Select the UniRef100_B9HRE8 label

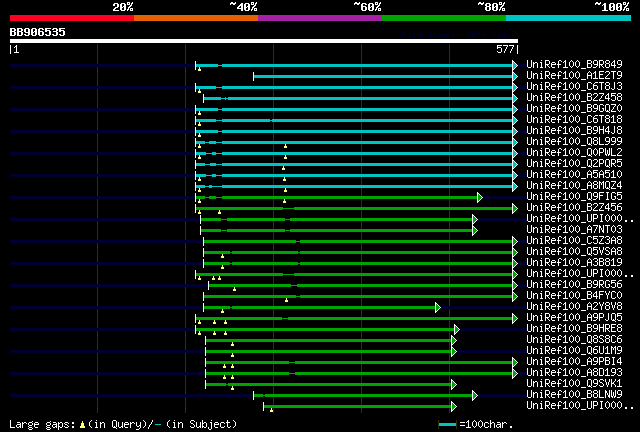click(574, 329)
